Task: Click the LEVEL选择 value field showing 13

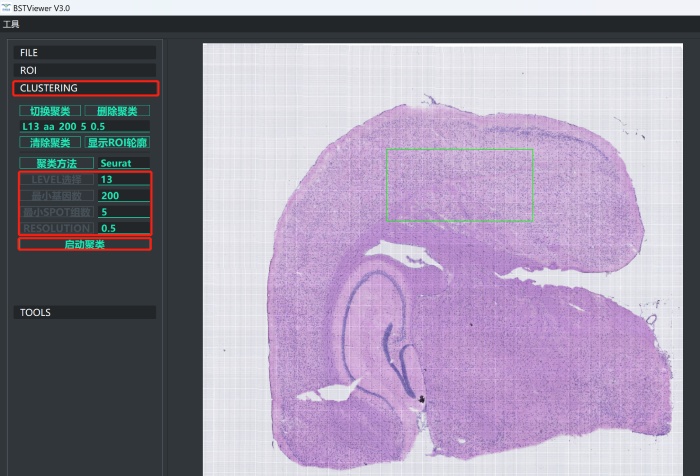Action: point(123,179)
